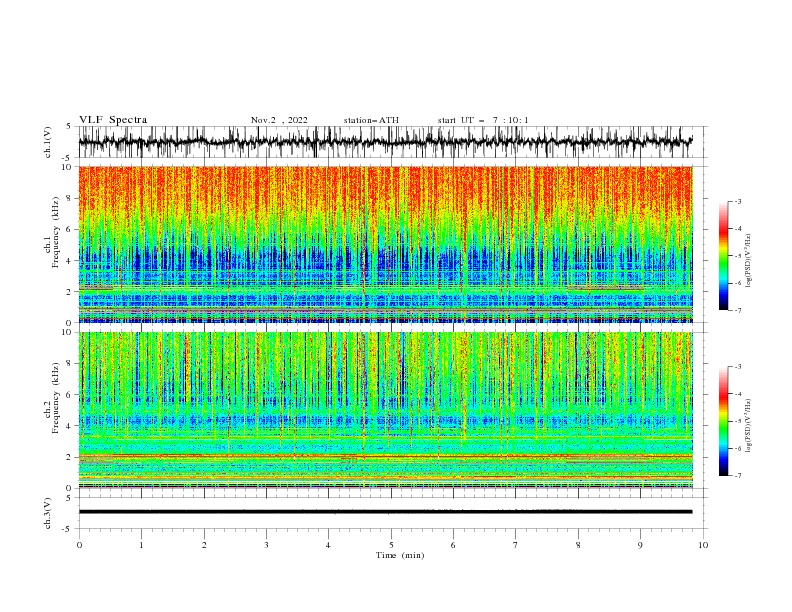Click the "-3" label on the ch.1 colorbar
The image size is (792, 612).
pyautogui.click(x=738, y=201)
